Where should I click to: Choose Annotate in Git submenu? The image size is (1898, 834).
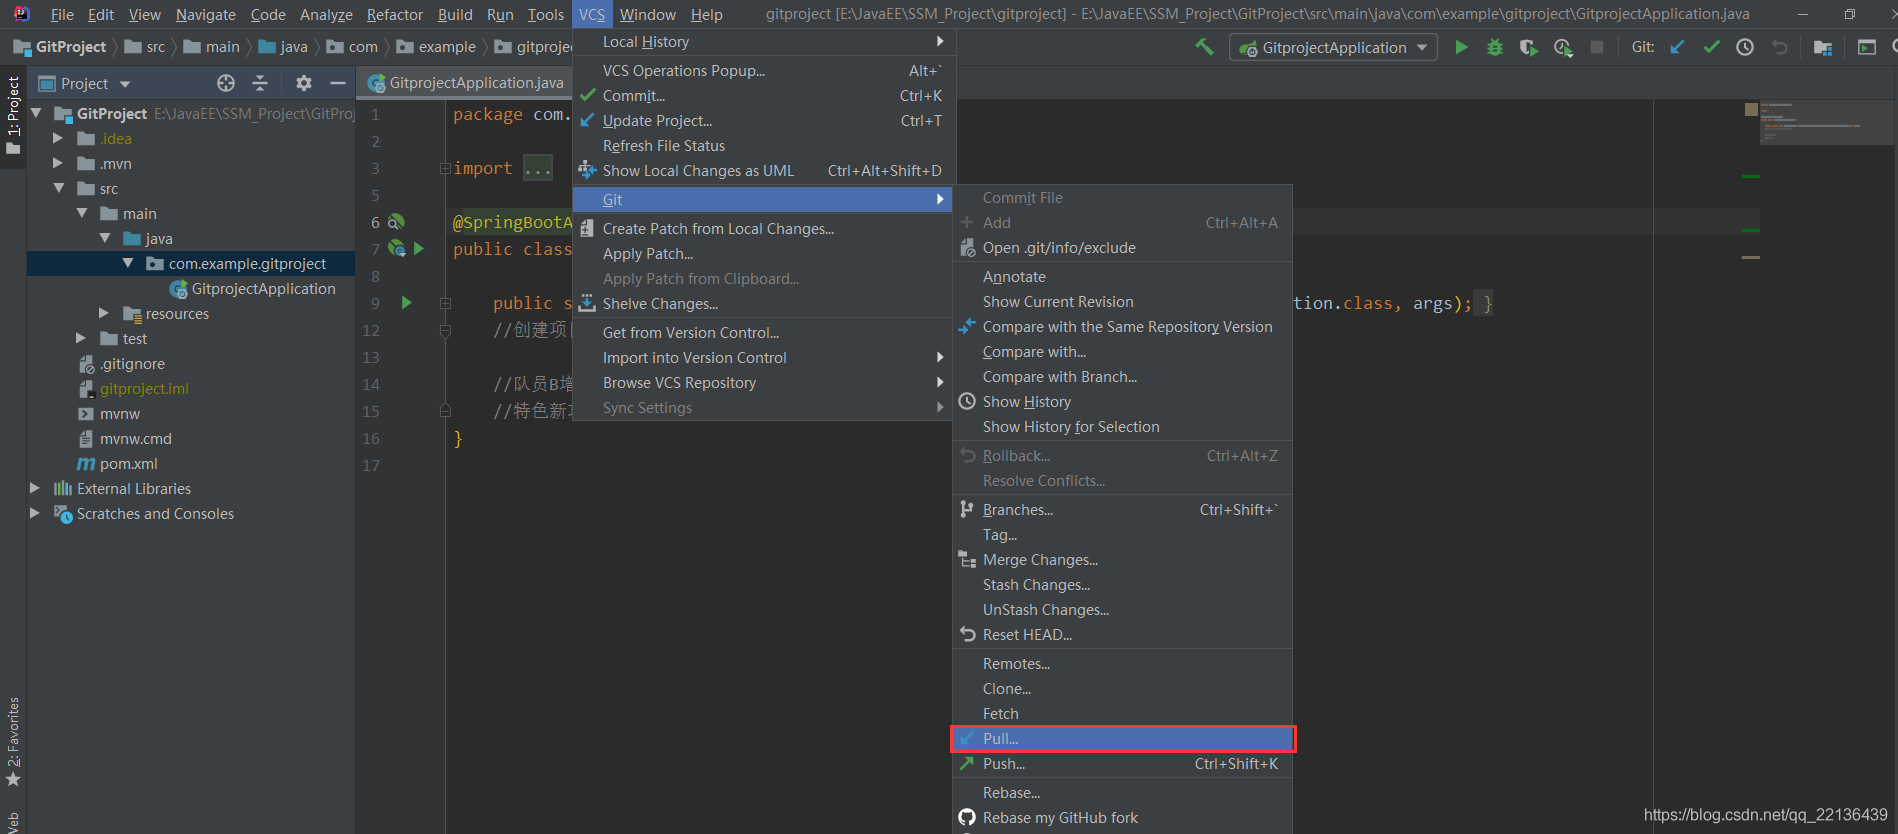coord(1123,276)
